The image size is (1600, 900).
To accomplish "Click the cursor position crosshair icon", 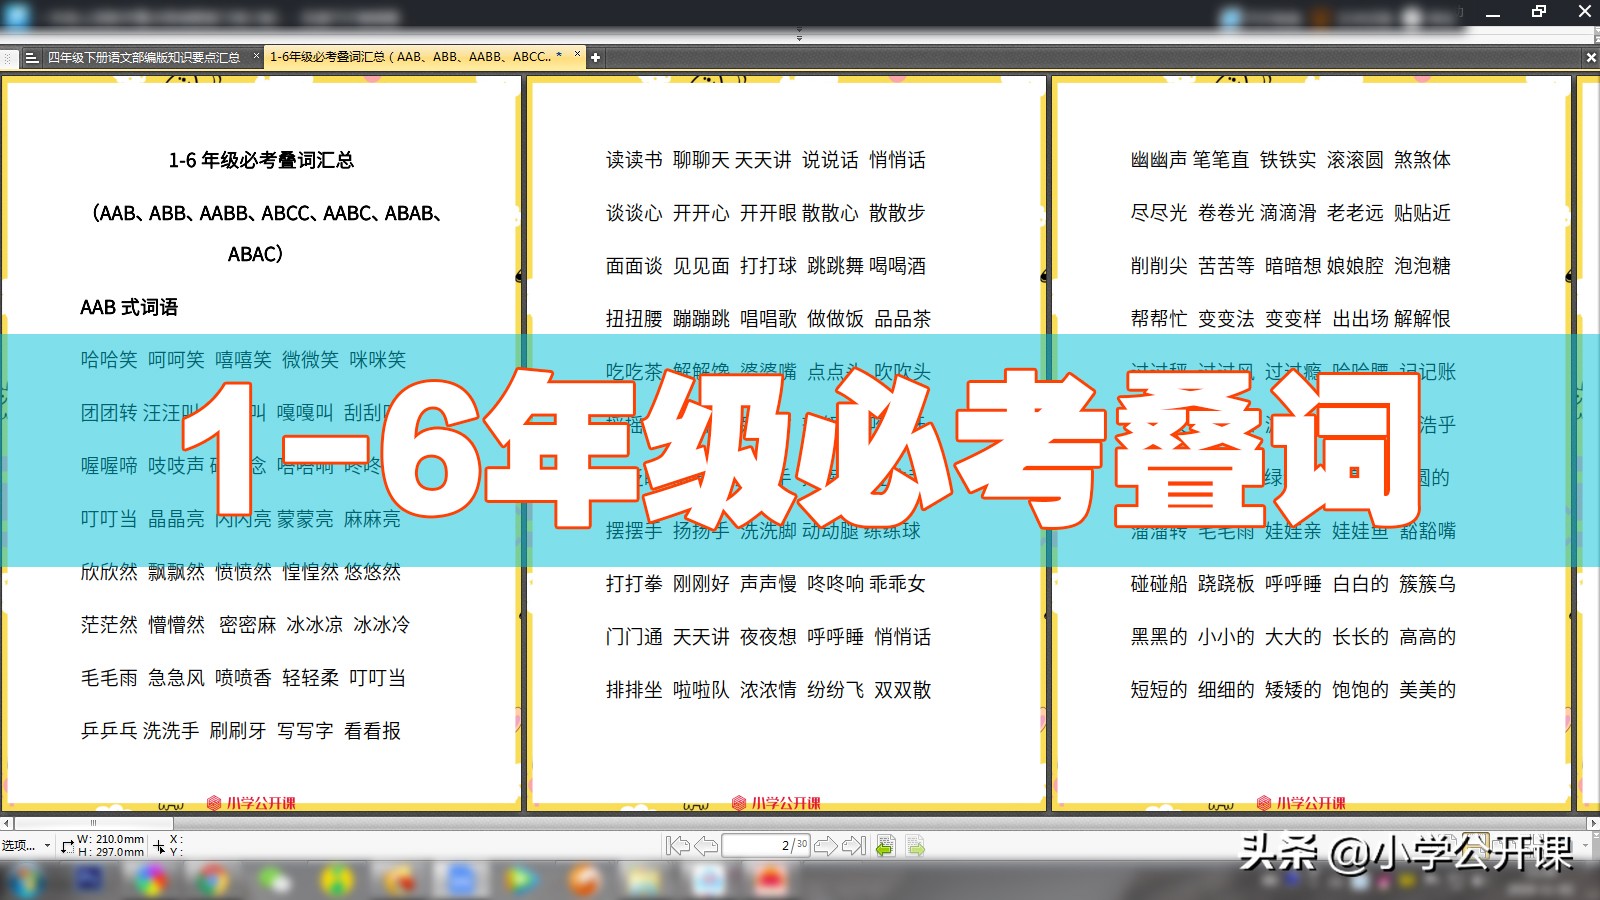I will point(159,846).
